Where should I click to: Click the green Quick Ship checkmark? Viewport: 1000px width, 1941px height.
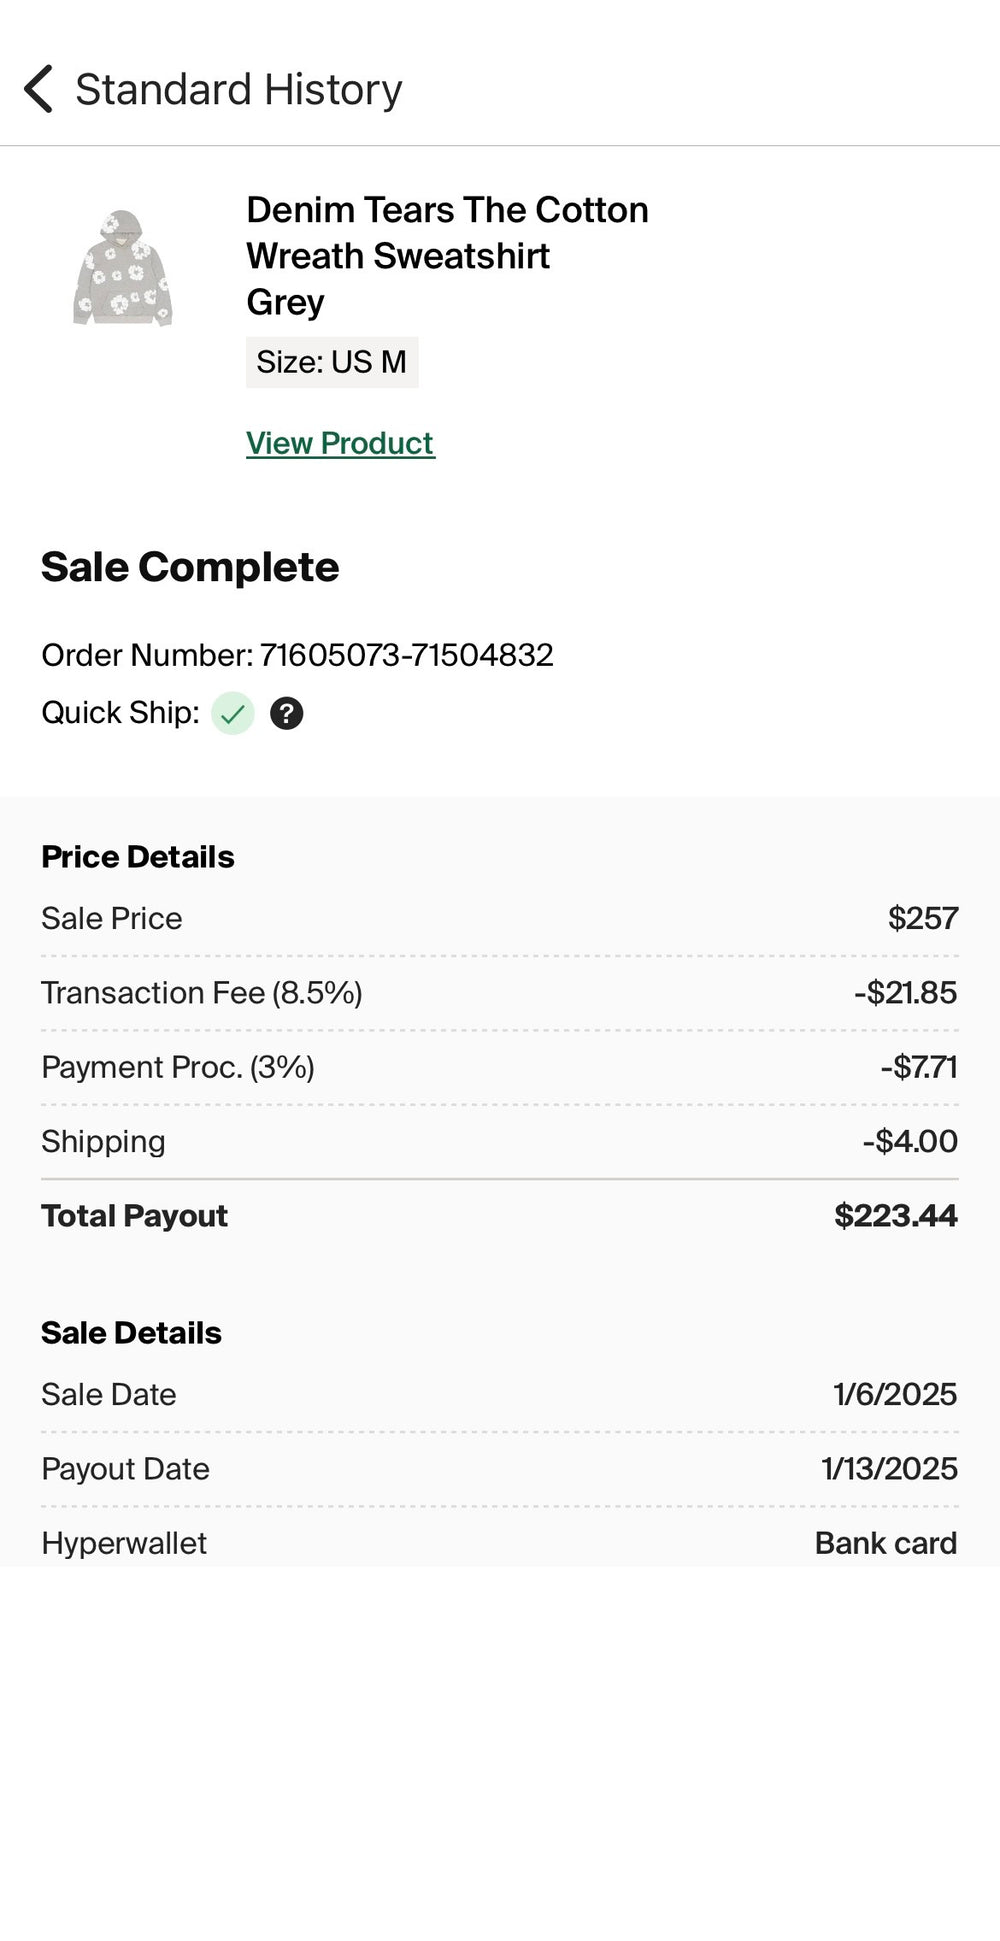coord(233,713)
